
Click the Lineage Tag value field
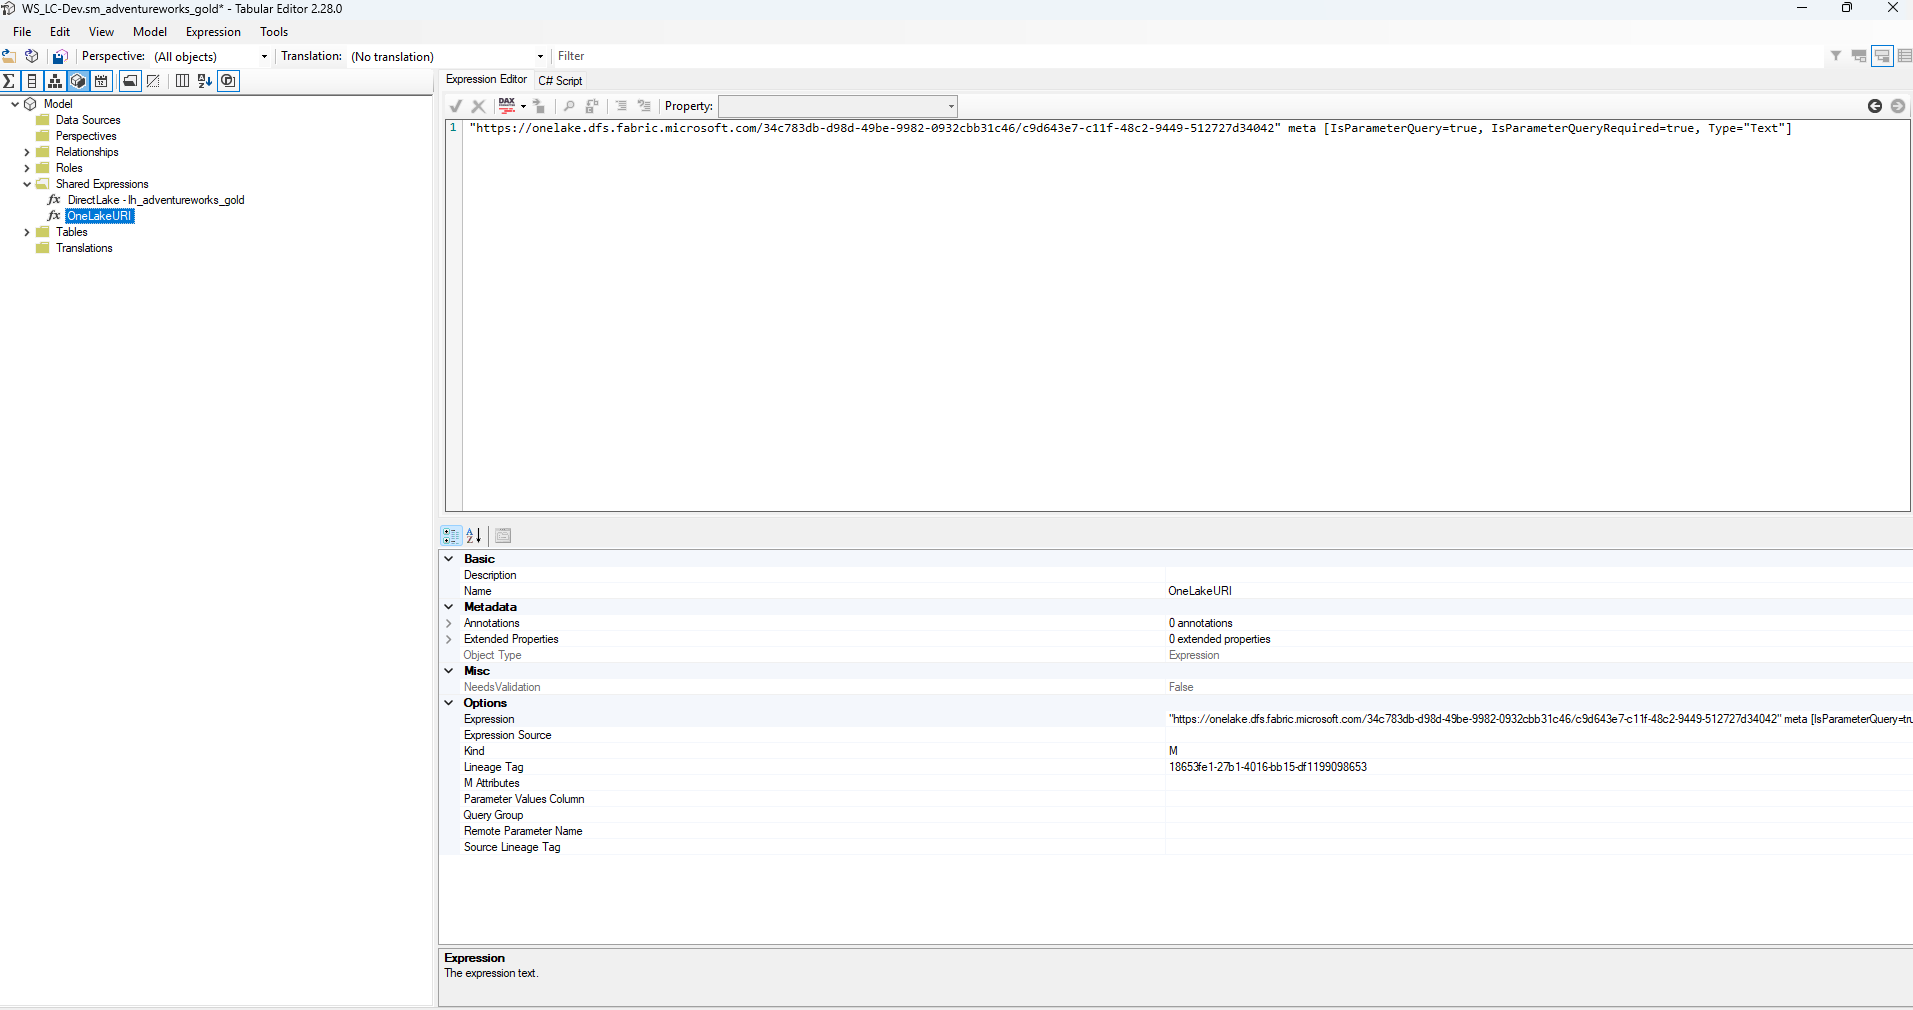tap(1539, 767)
